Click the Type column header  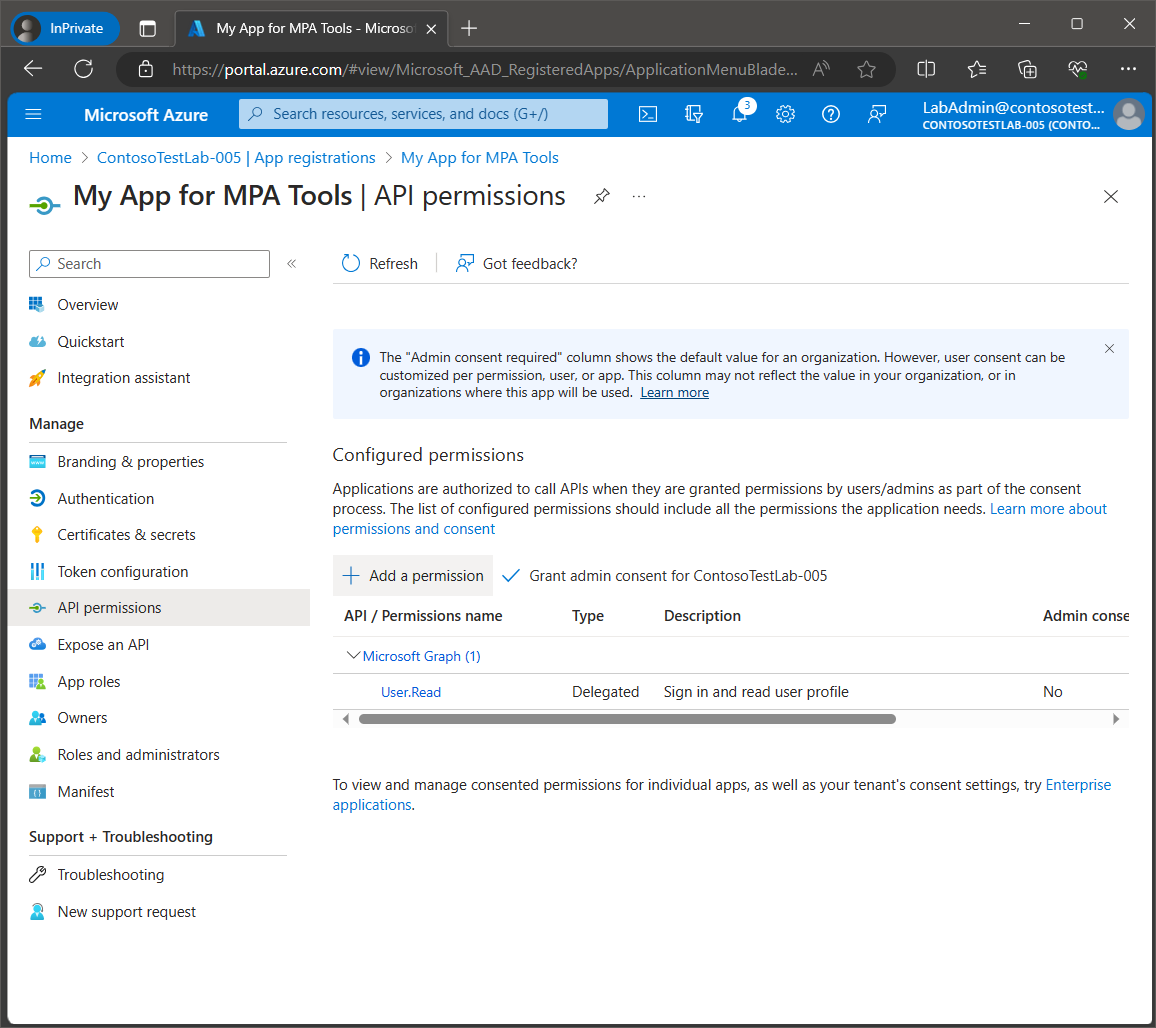pos(588,616)
